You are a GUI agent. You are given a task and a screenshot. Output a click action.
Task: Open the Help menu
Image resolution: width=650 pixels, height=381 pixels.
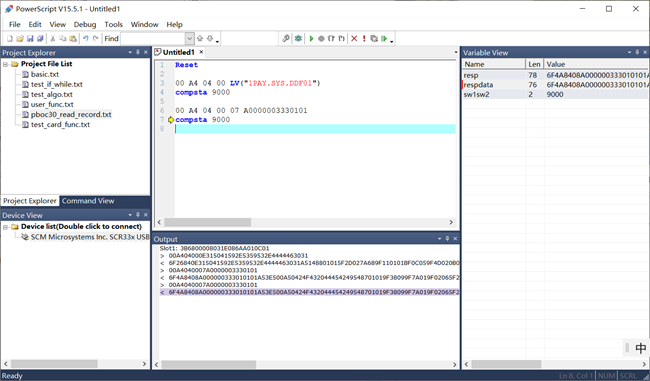(x=175, y=24)
